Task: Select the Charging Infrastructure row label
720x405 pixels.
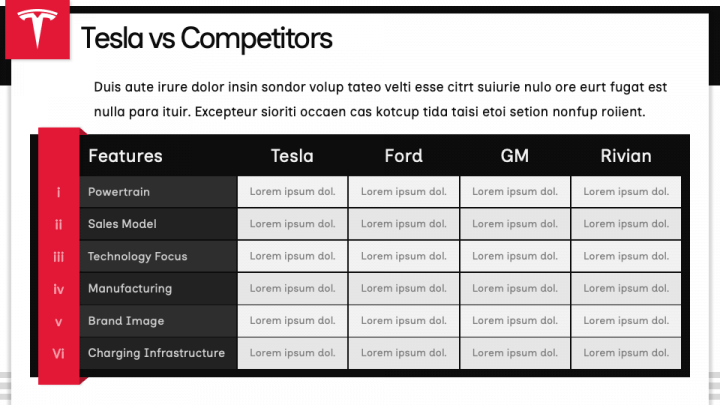Action: click(157, 353)
